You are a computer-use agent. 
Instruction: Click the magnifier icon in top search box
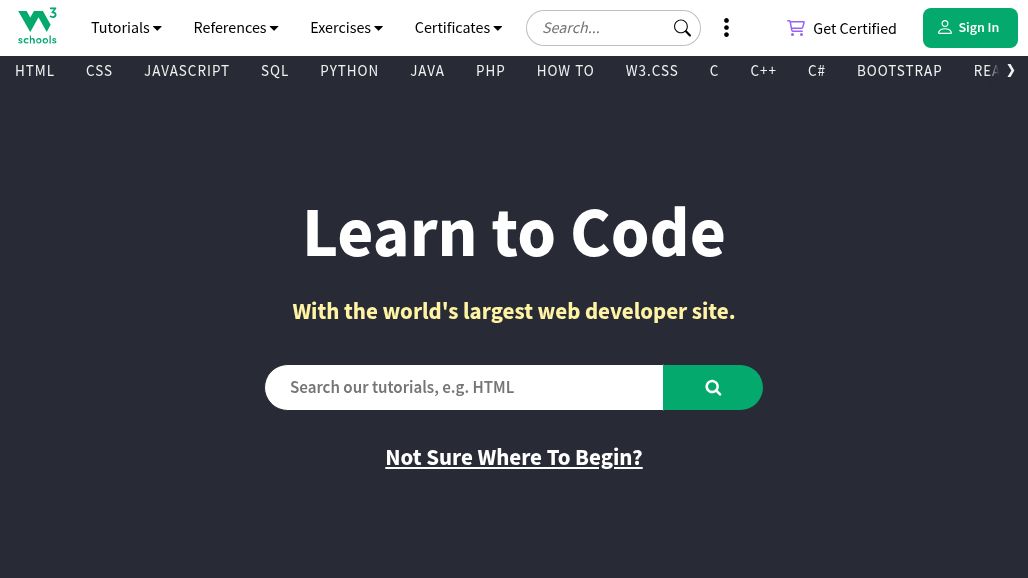coord(682,28)
